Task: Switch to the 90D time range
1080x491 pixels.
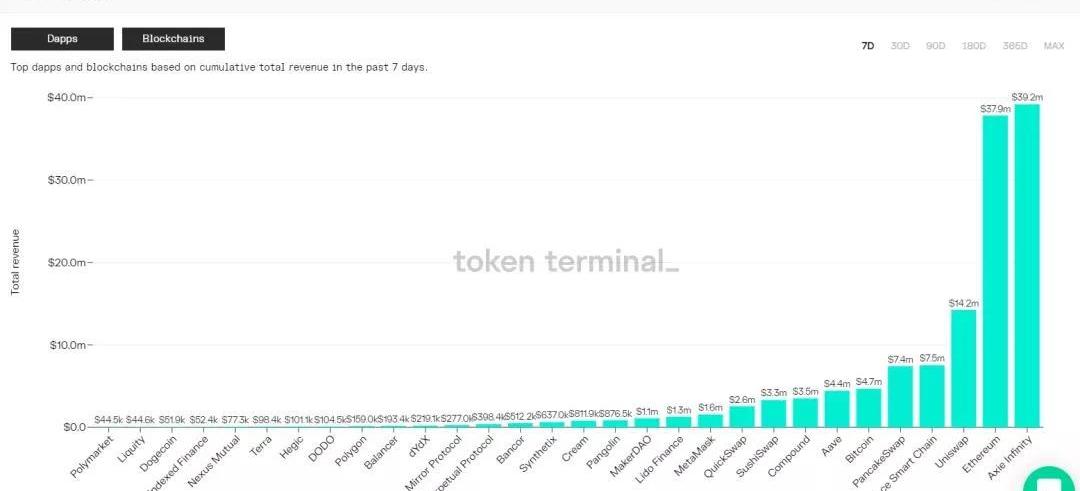Action: tap(935, 46)
